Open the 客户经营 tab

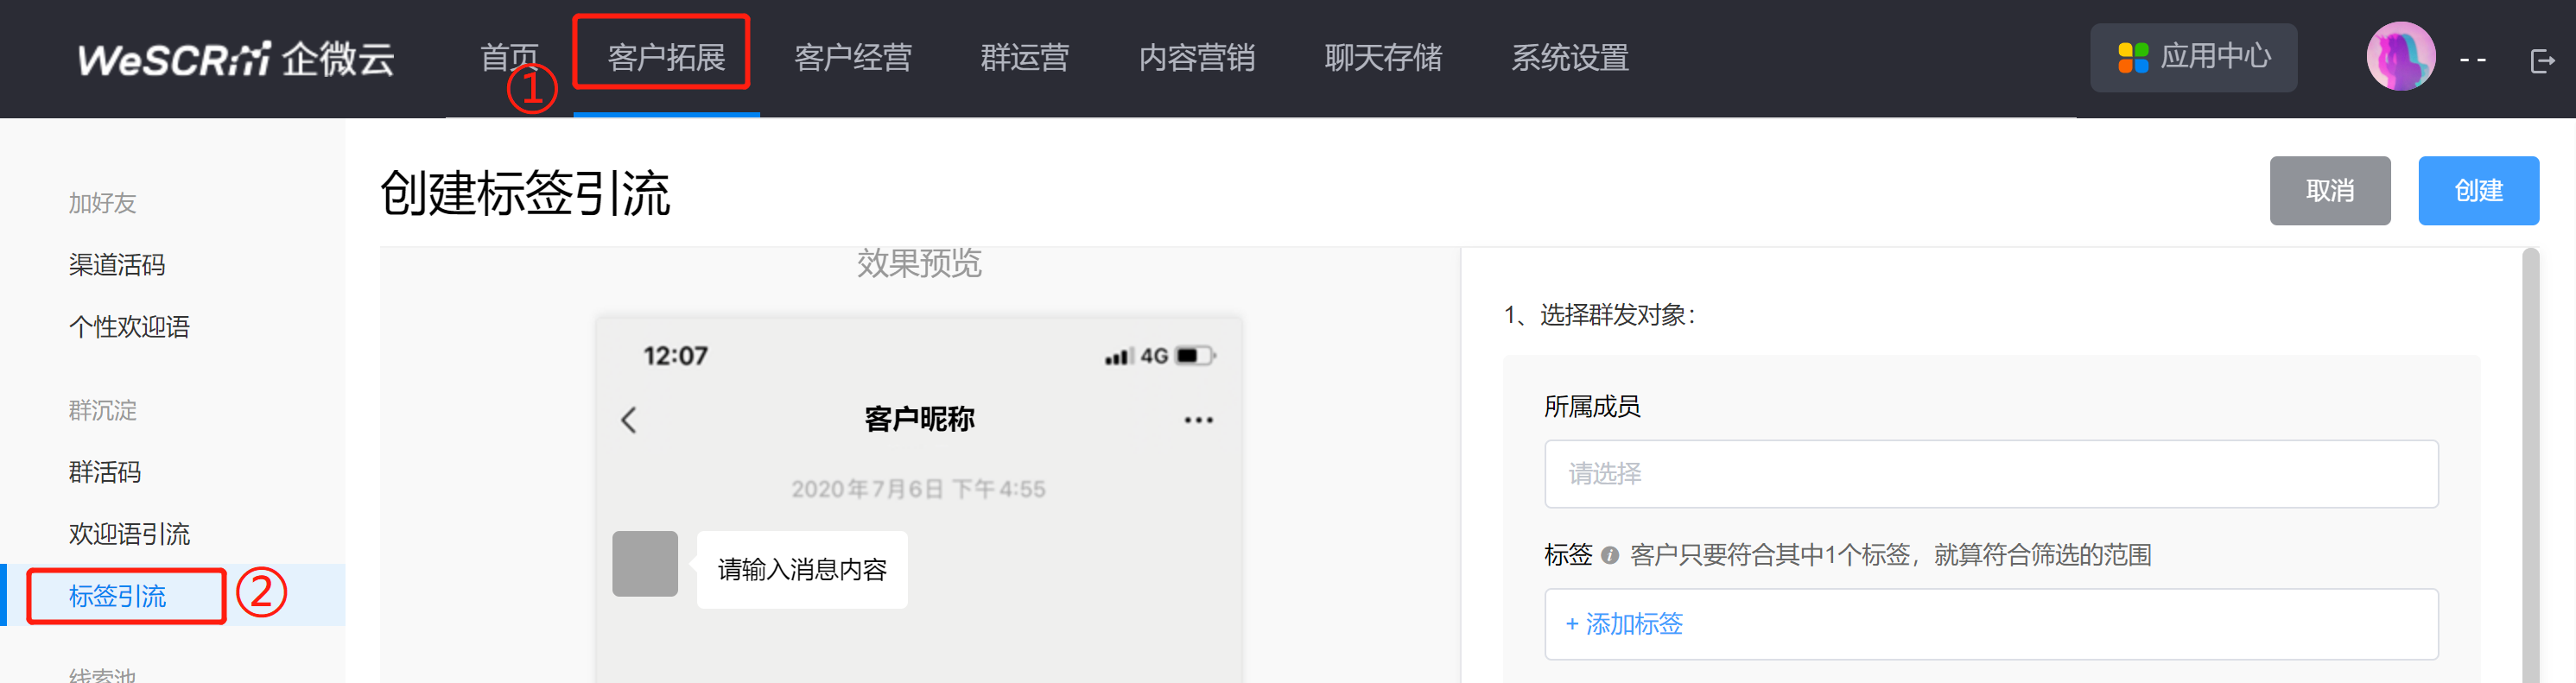[x=852, y=58]
